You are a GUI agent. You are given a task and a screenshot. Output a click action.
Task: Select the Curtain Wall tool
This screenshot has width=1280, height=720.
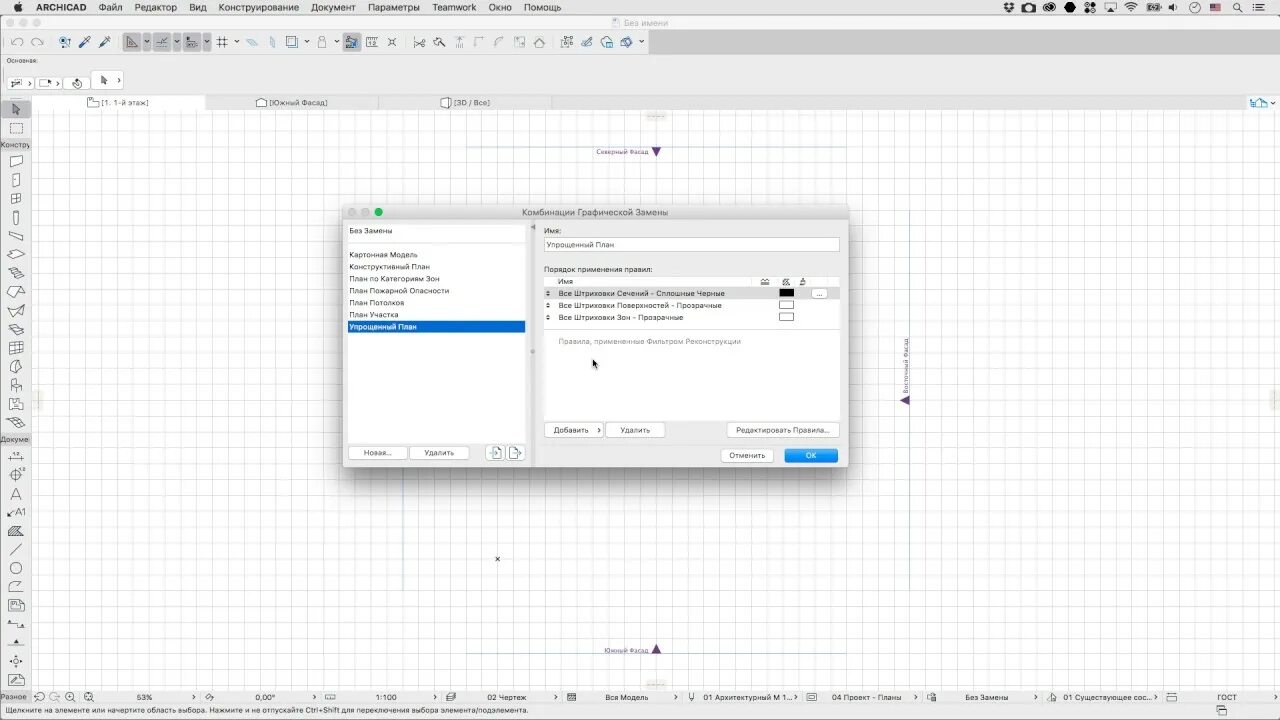coord(16,348)
